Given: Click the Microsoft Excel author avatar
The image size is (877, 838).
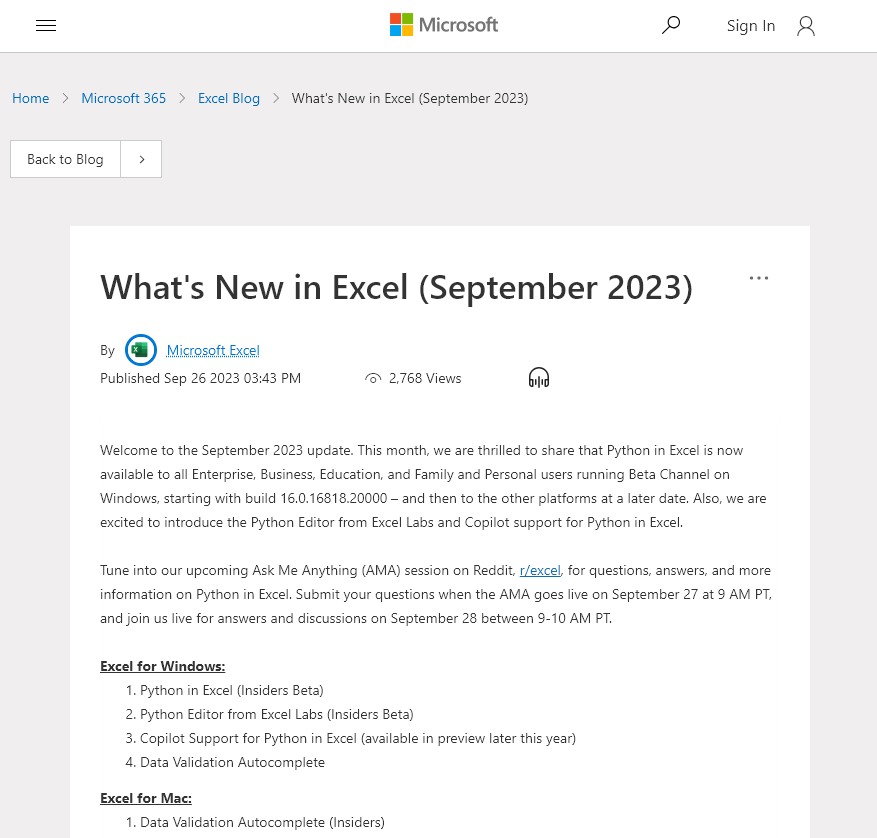Looking at the screenshot, I should tap(140, 350).
